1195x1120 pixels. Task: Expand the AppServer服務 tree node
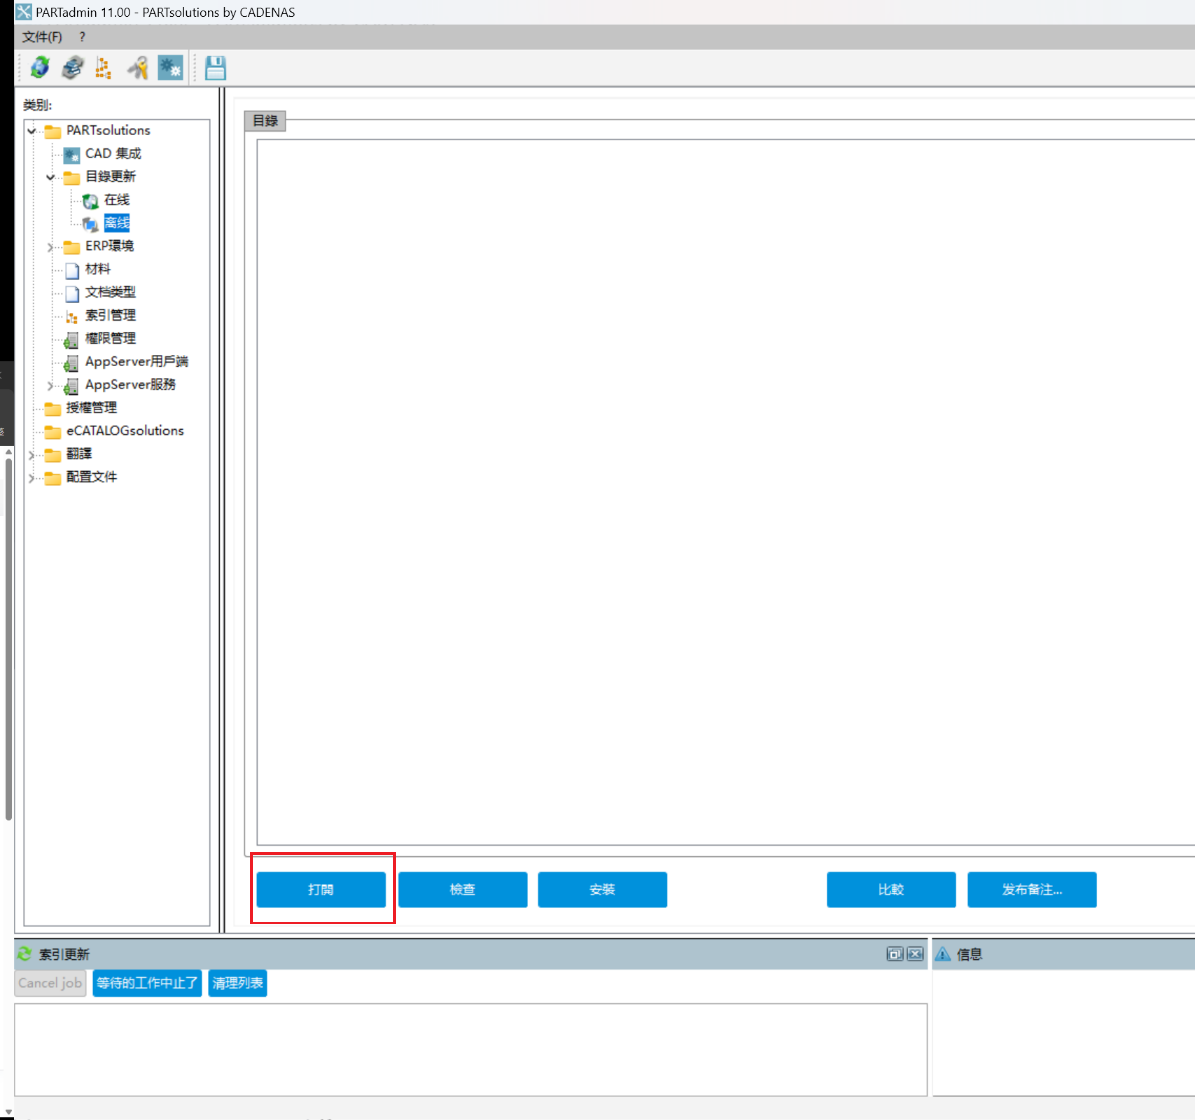pos(50,386)
